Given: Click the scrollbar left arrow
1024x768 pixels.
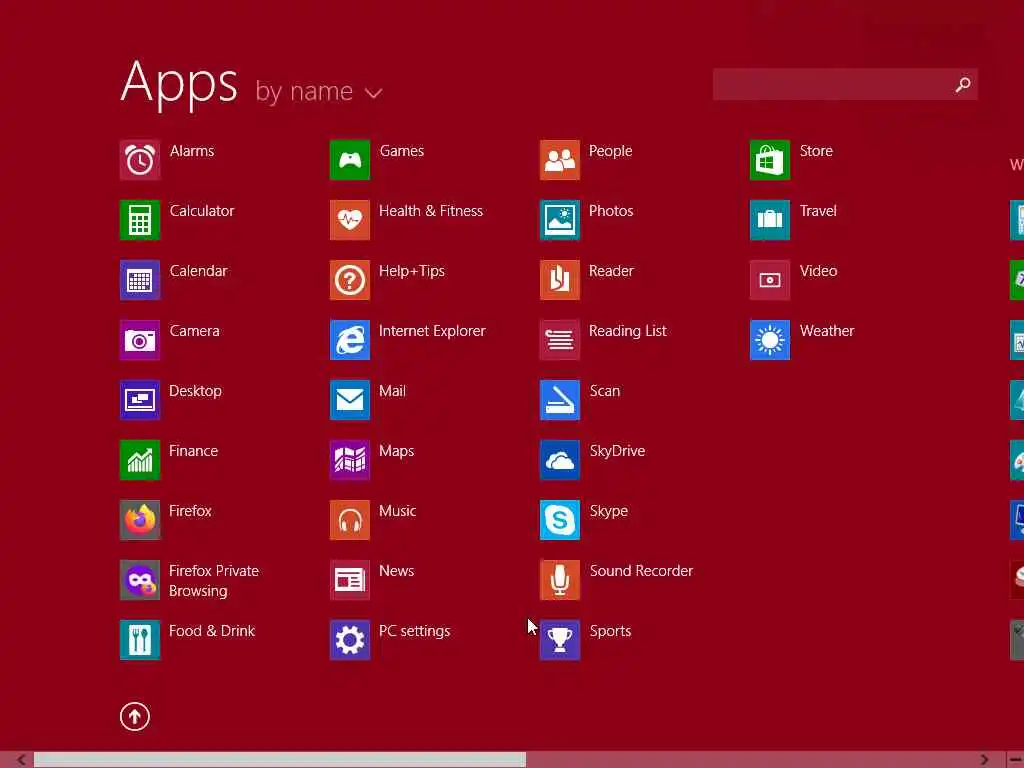Looking at the screenshot, I should [x=22, y=760].
